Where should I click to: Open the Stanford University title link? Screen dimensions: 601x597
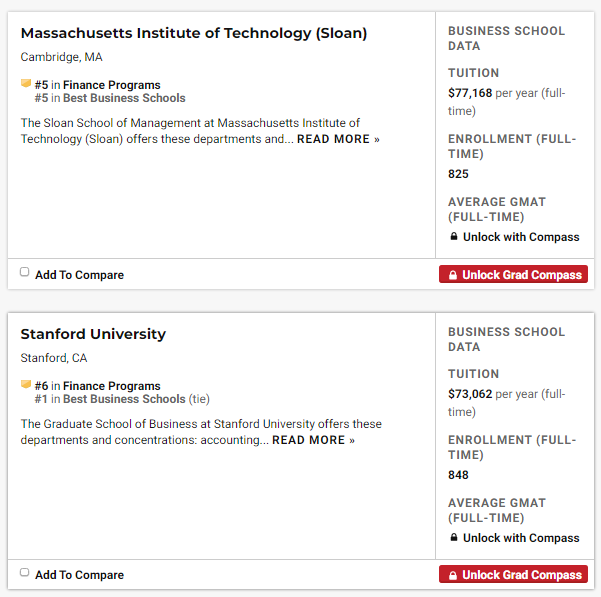93,334
